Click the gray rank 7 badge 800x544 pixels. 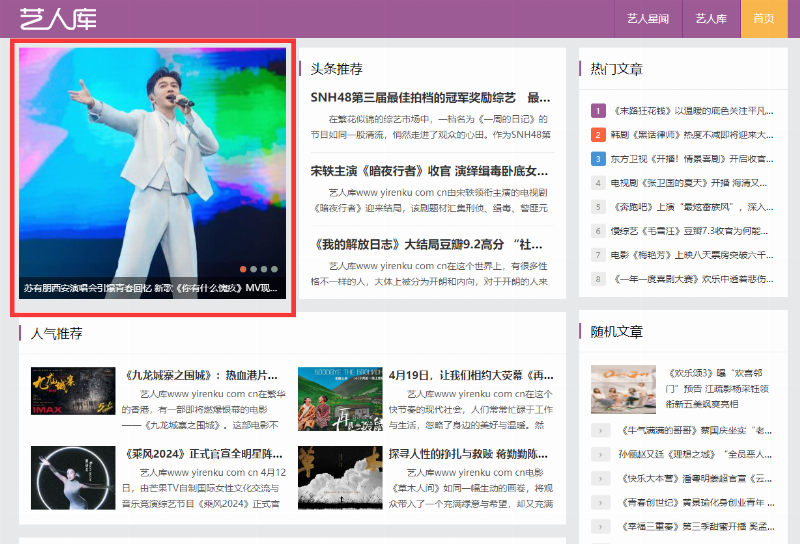598,255
